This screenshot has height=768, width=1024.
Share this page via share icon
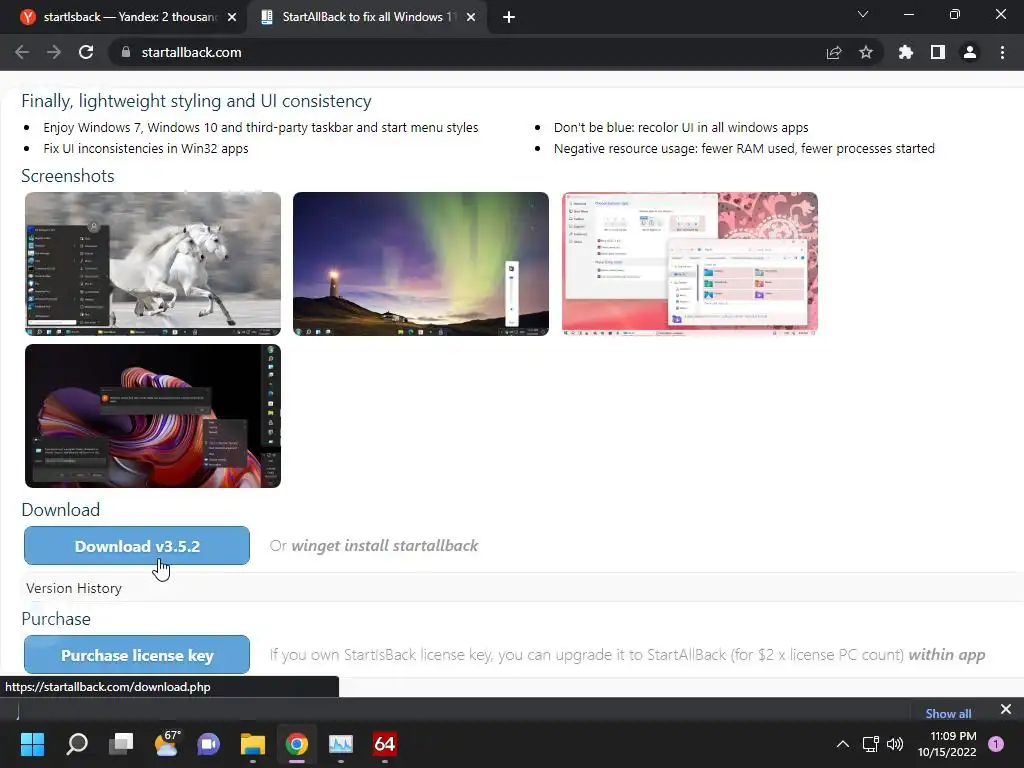point(834,52)
